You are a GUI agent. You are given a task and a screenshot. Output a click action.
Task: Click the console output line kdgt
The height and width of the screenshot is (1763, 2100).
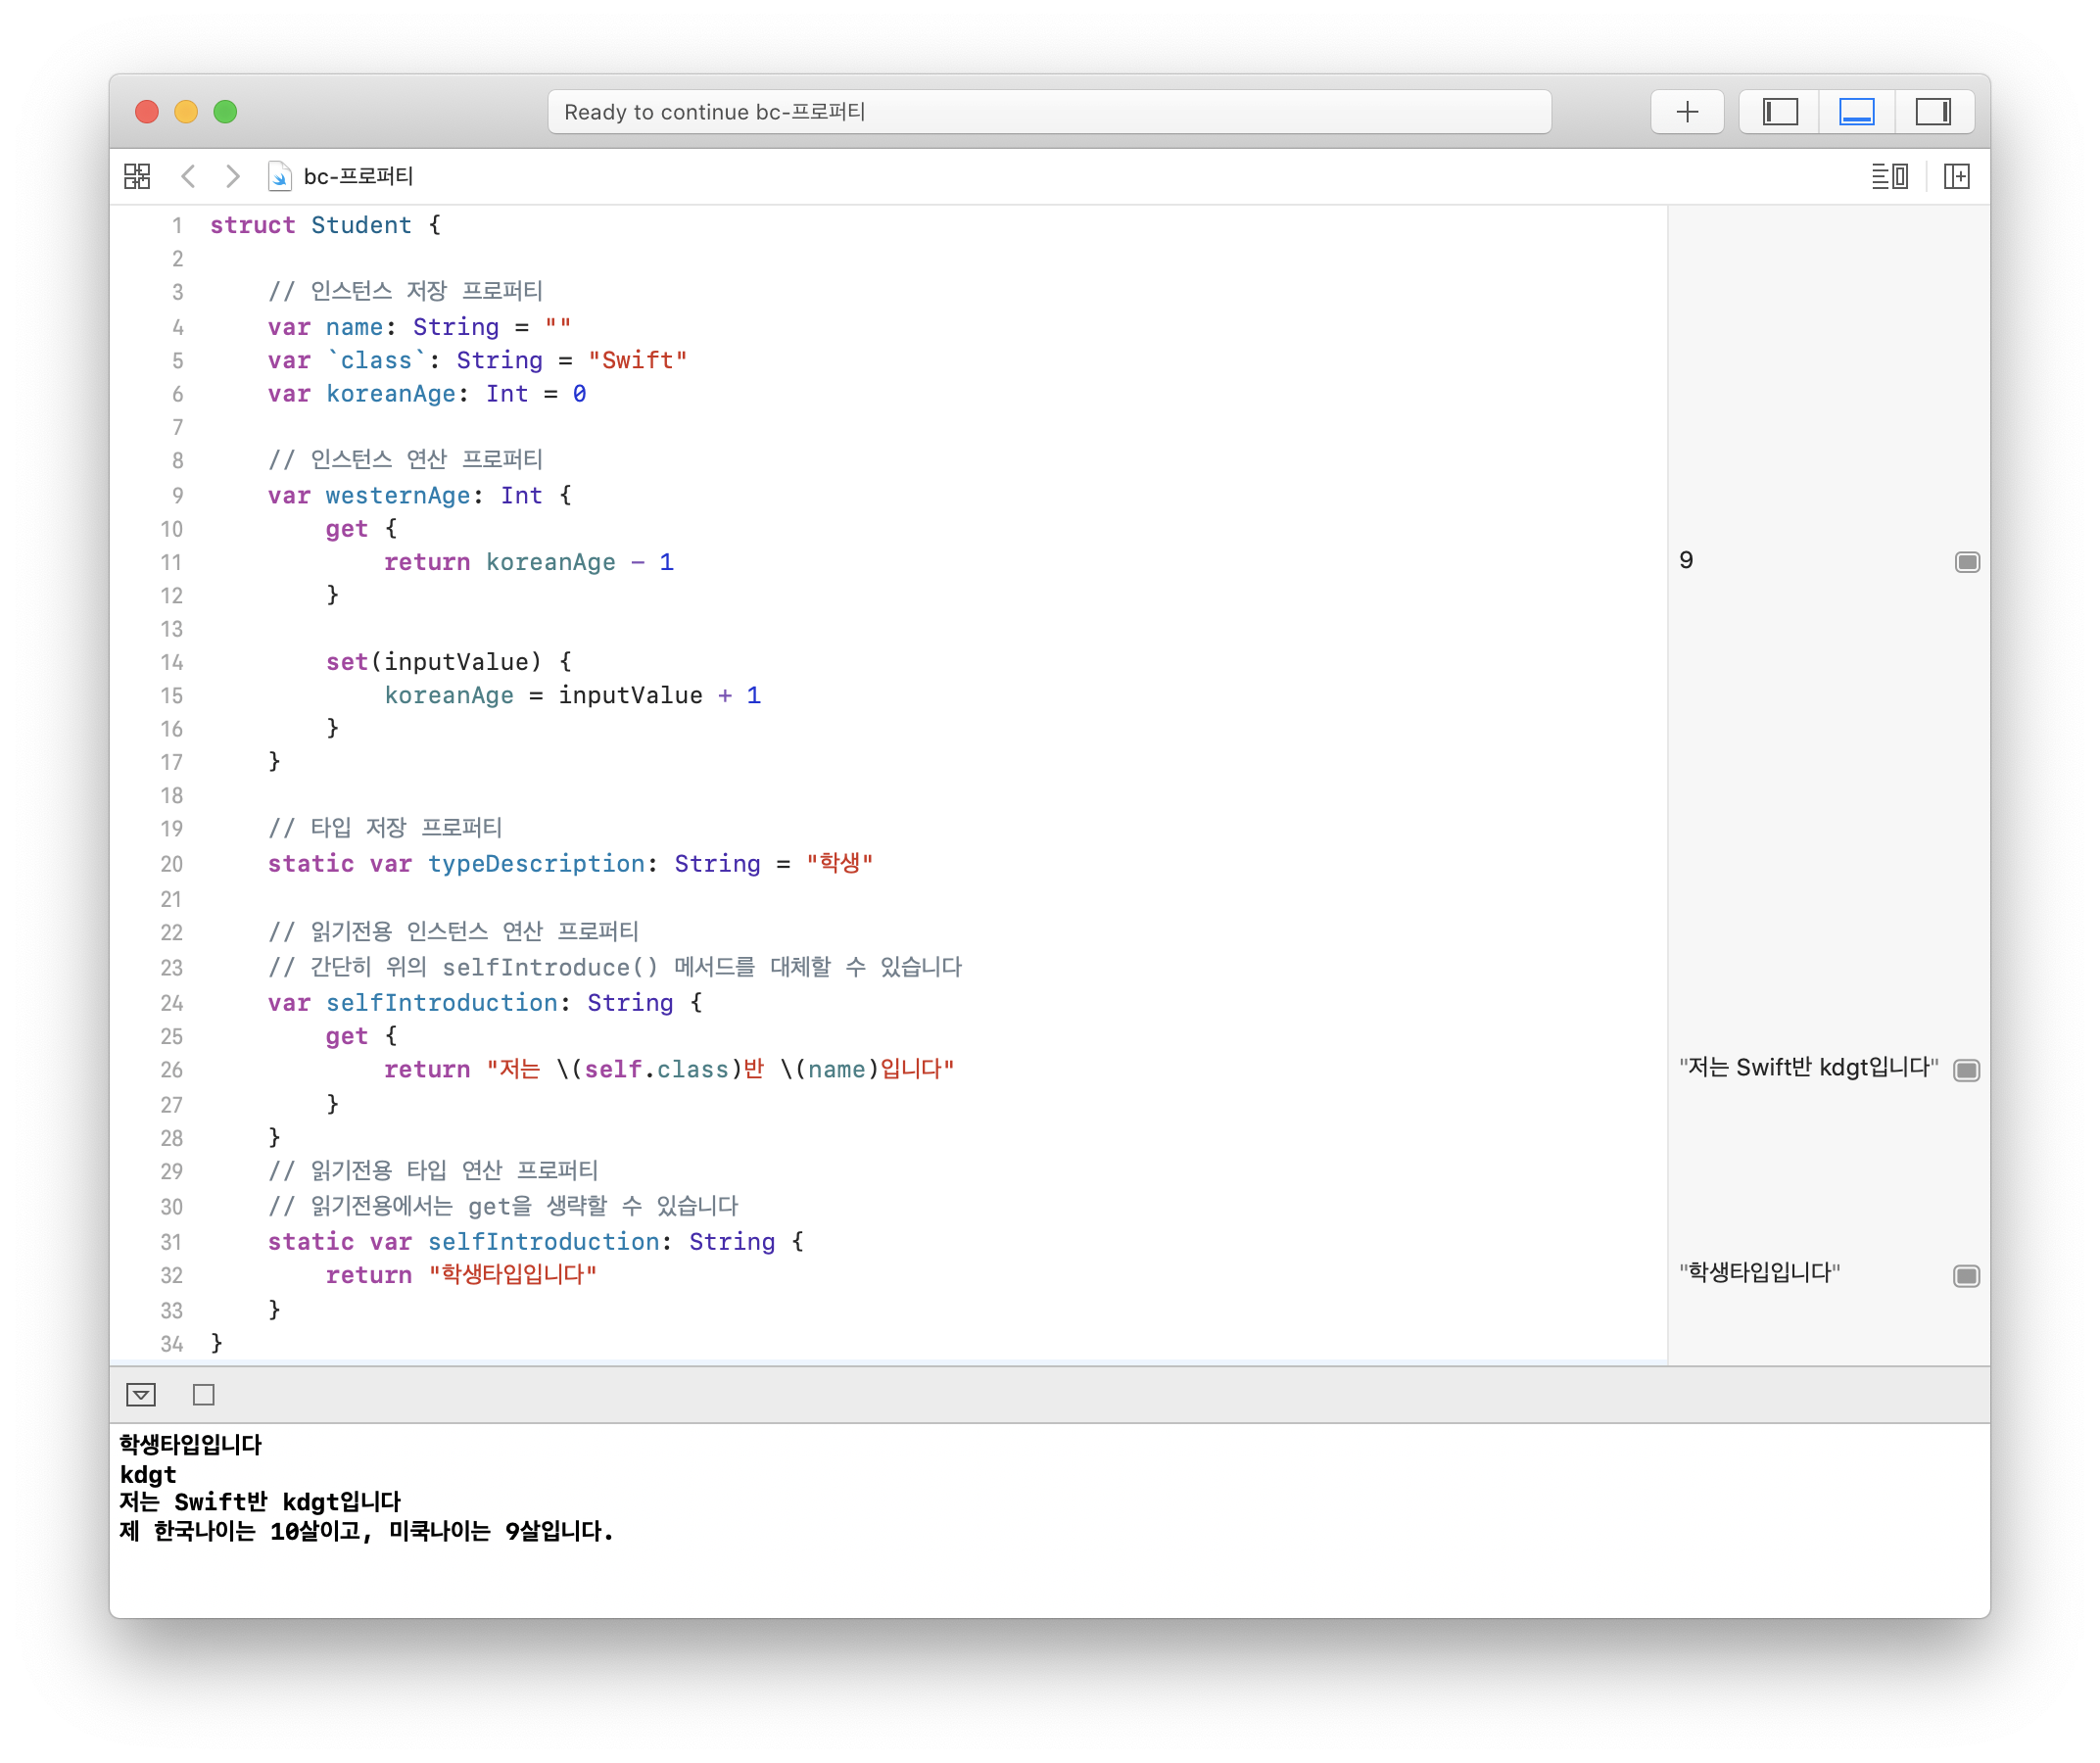point(148,1474)
